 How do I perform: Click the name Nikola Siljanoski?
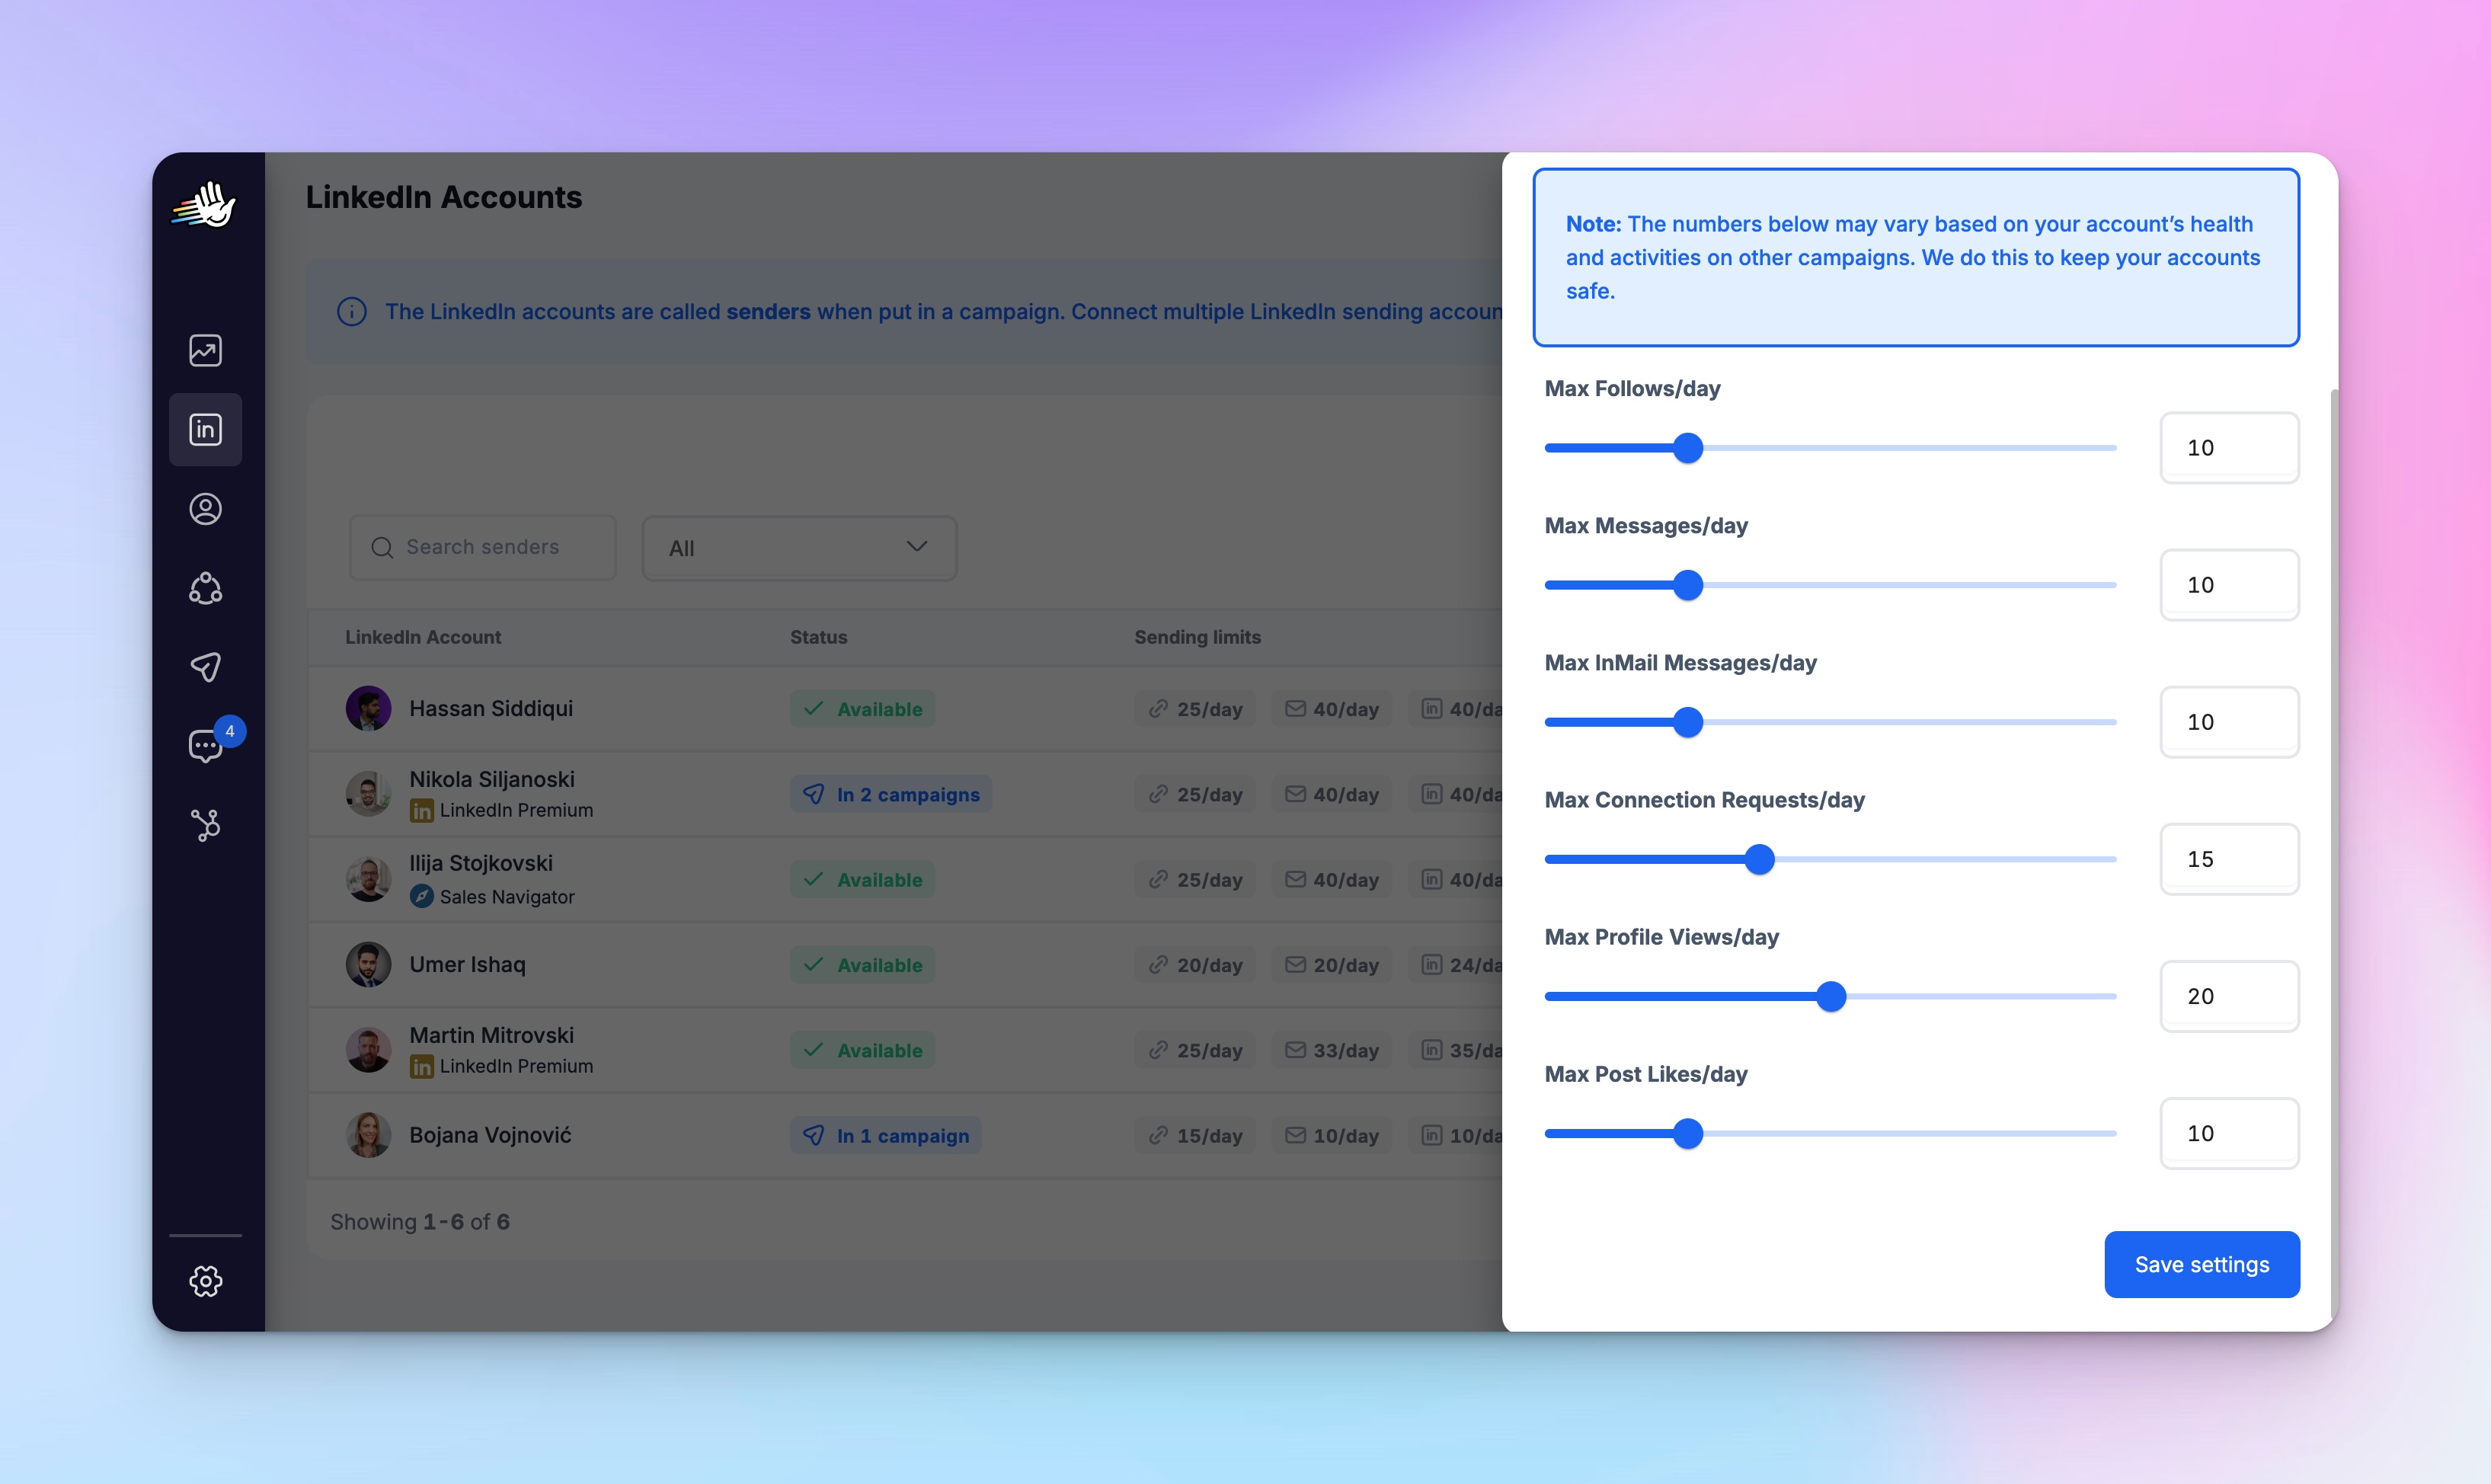click(492, 779)
